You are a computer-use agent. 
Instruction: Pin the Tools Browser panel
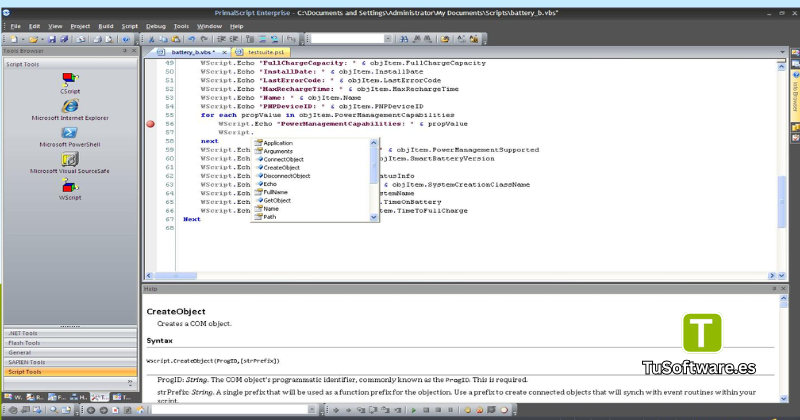(124, 51)
